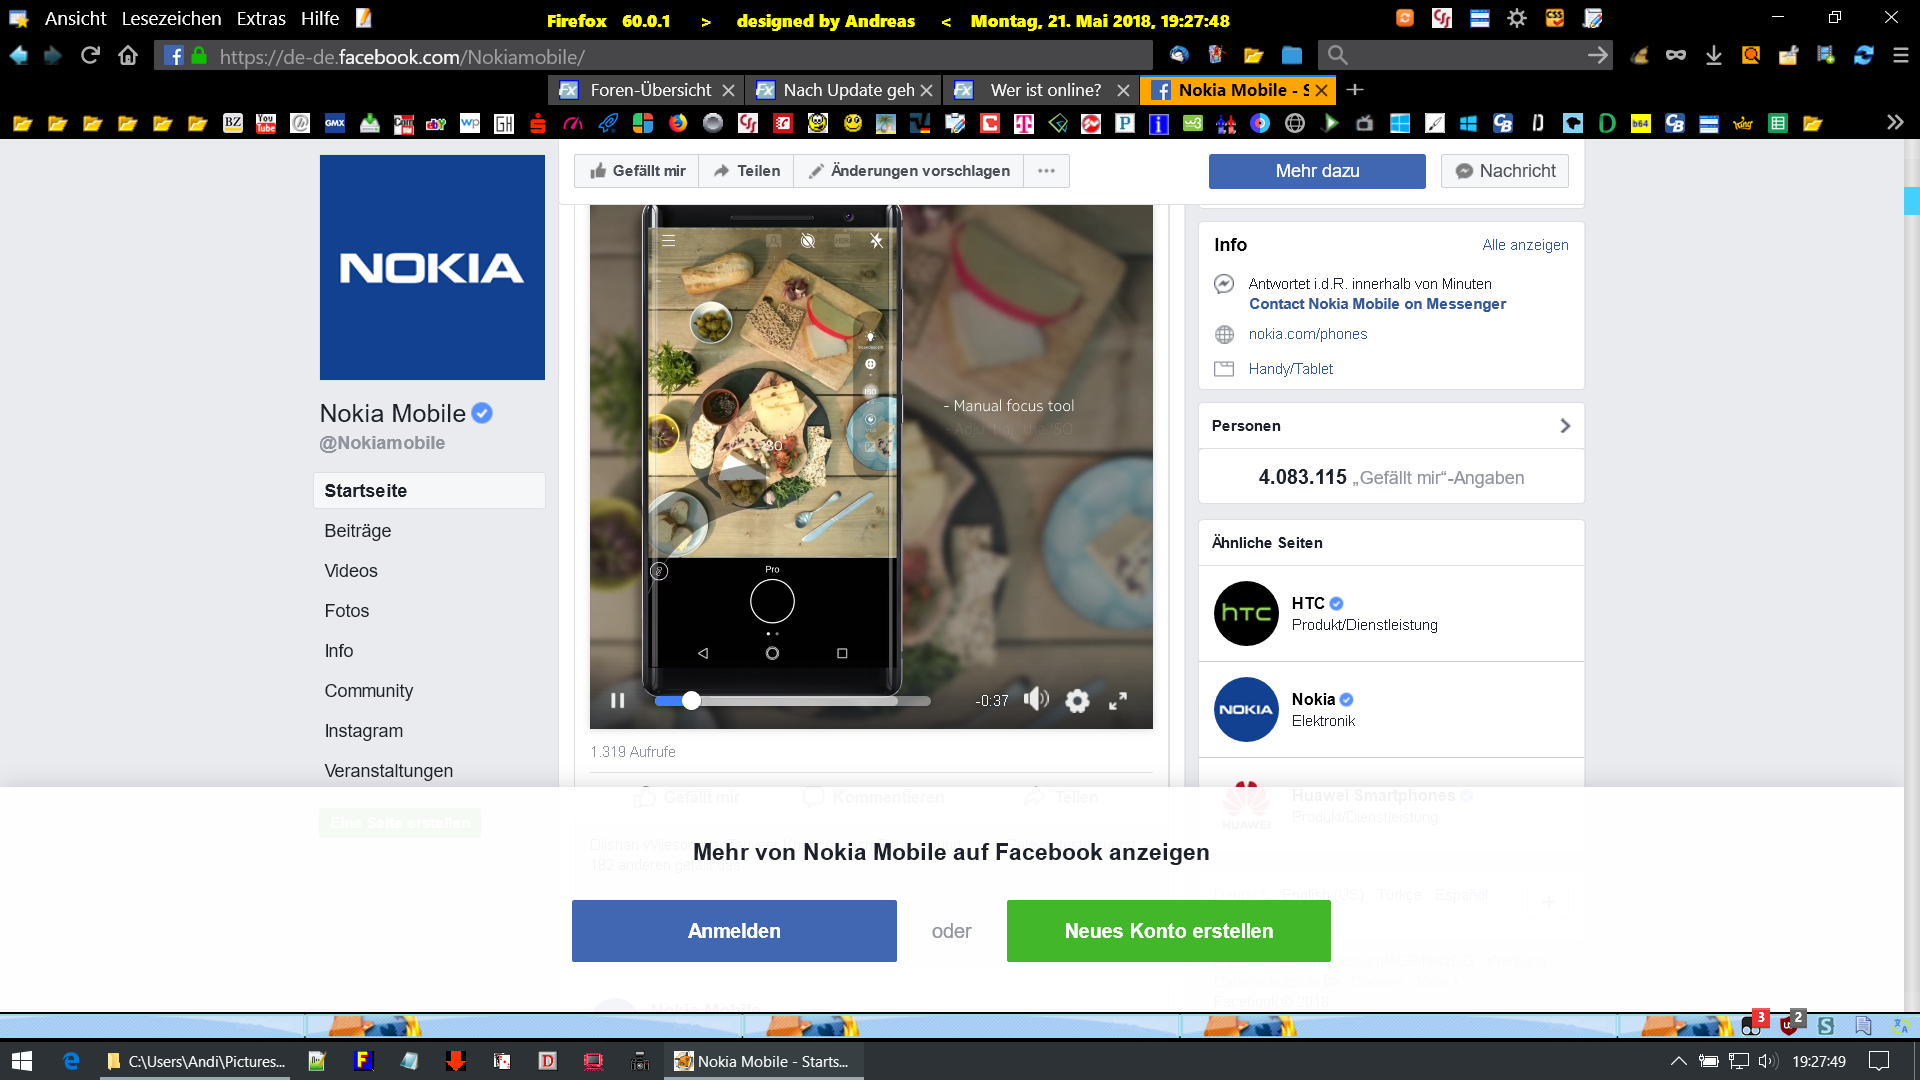Viewport: 1920px width, 1080px height.
Task: Open the nokia.com/phones link
Action: [1307, 334]
